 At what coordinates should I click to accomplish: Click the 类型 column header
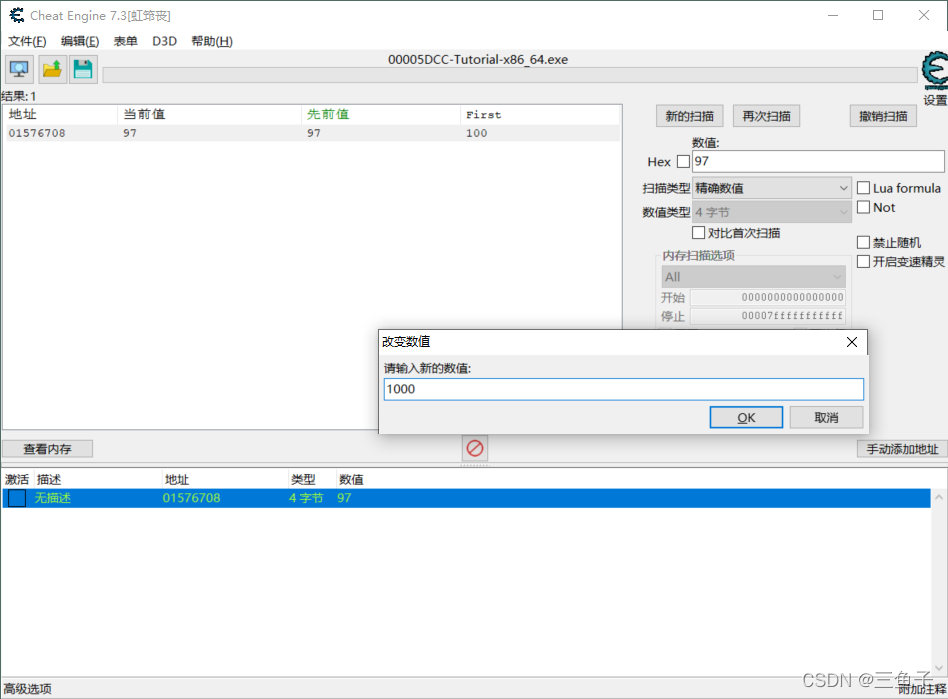point(303,480)
